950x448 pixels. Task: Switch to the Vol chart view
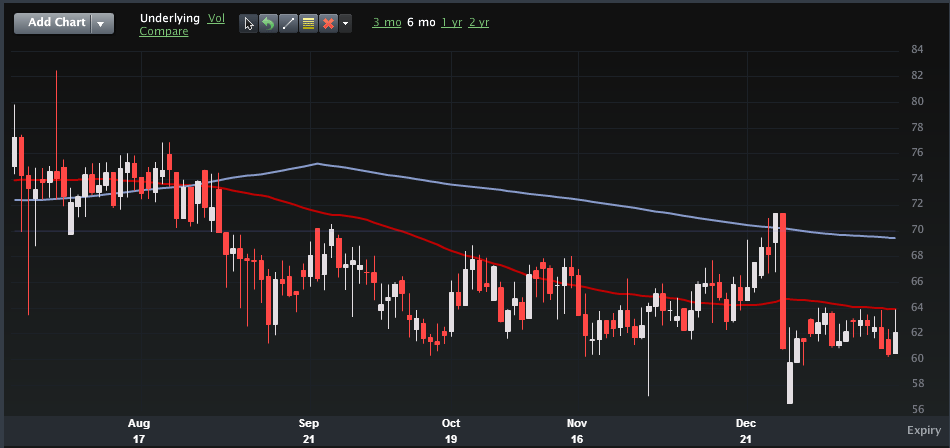[216, 18]
